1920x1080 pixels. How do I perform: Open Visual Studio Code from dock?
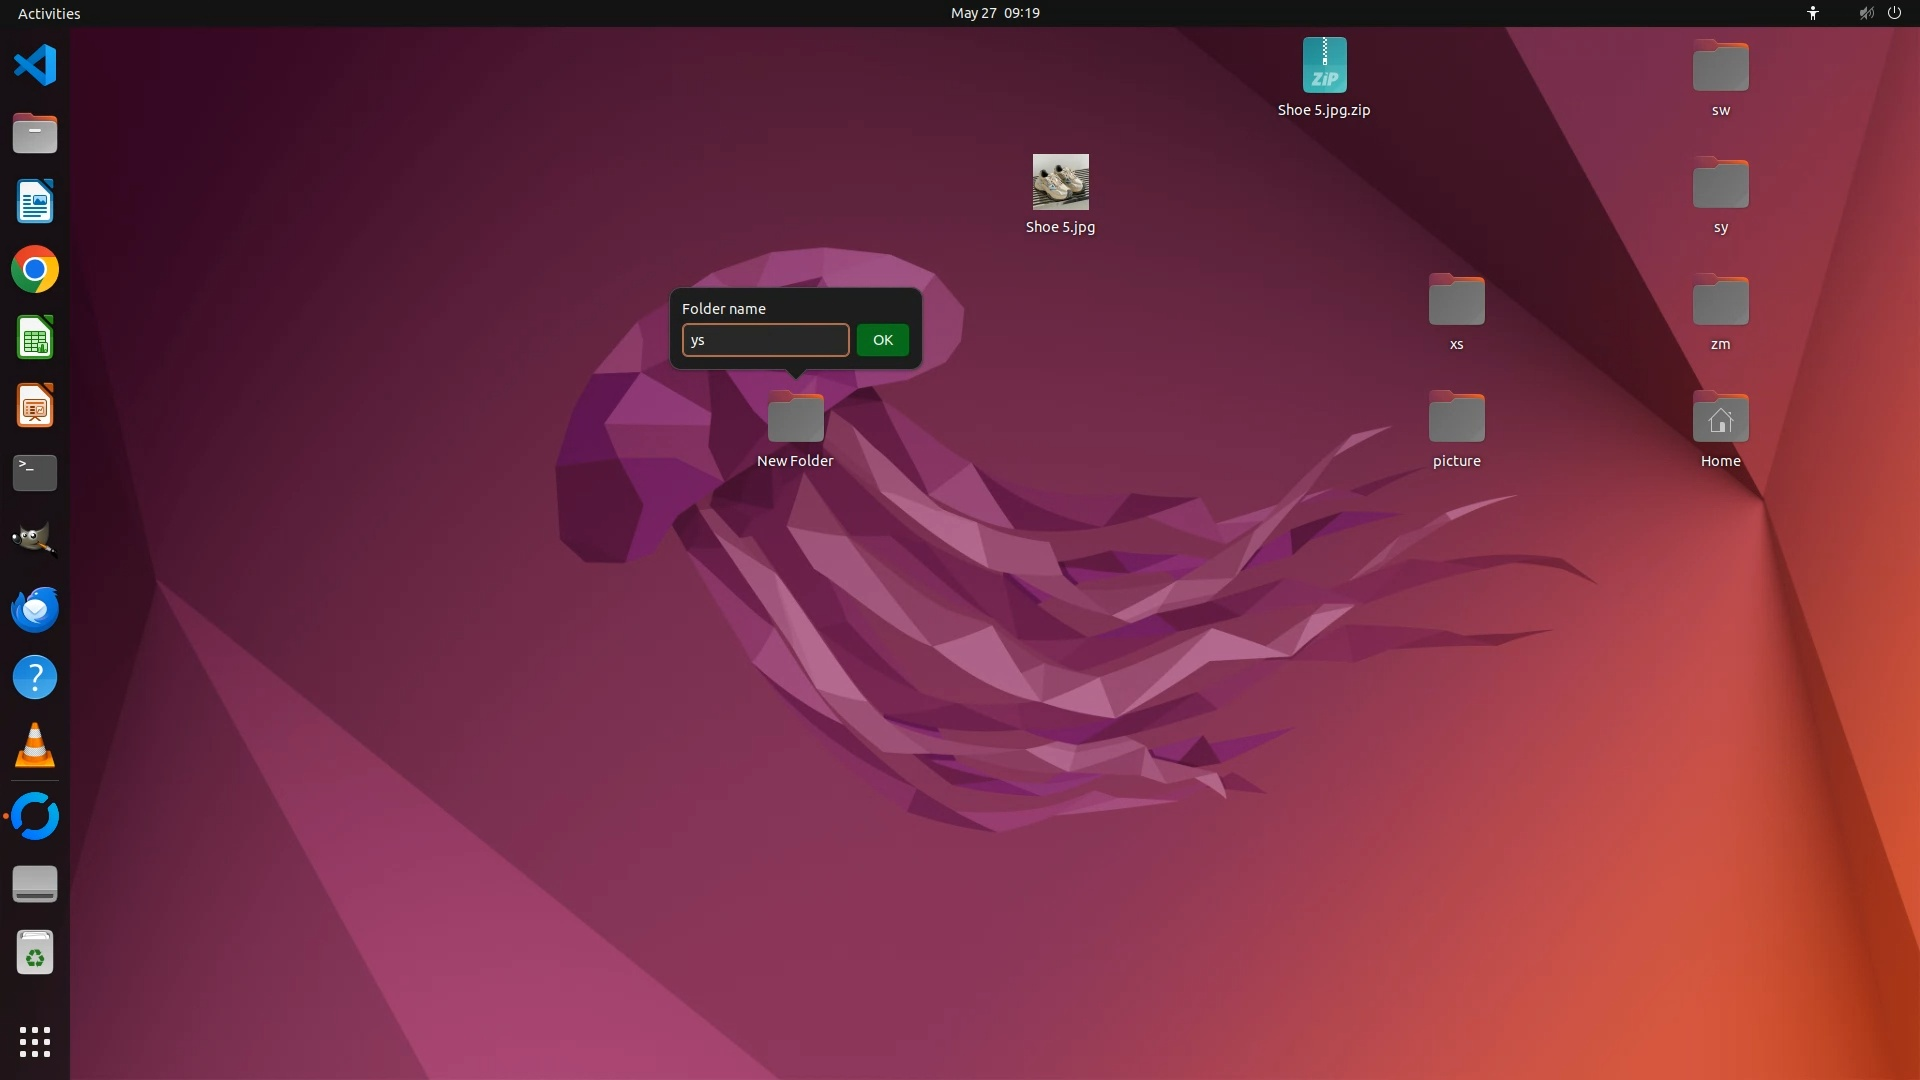click(35, 66)
